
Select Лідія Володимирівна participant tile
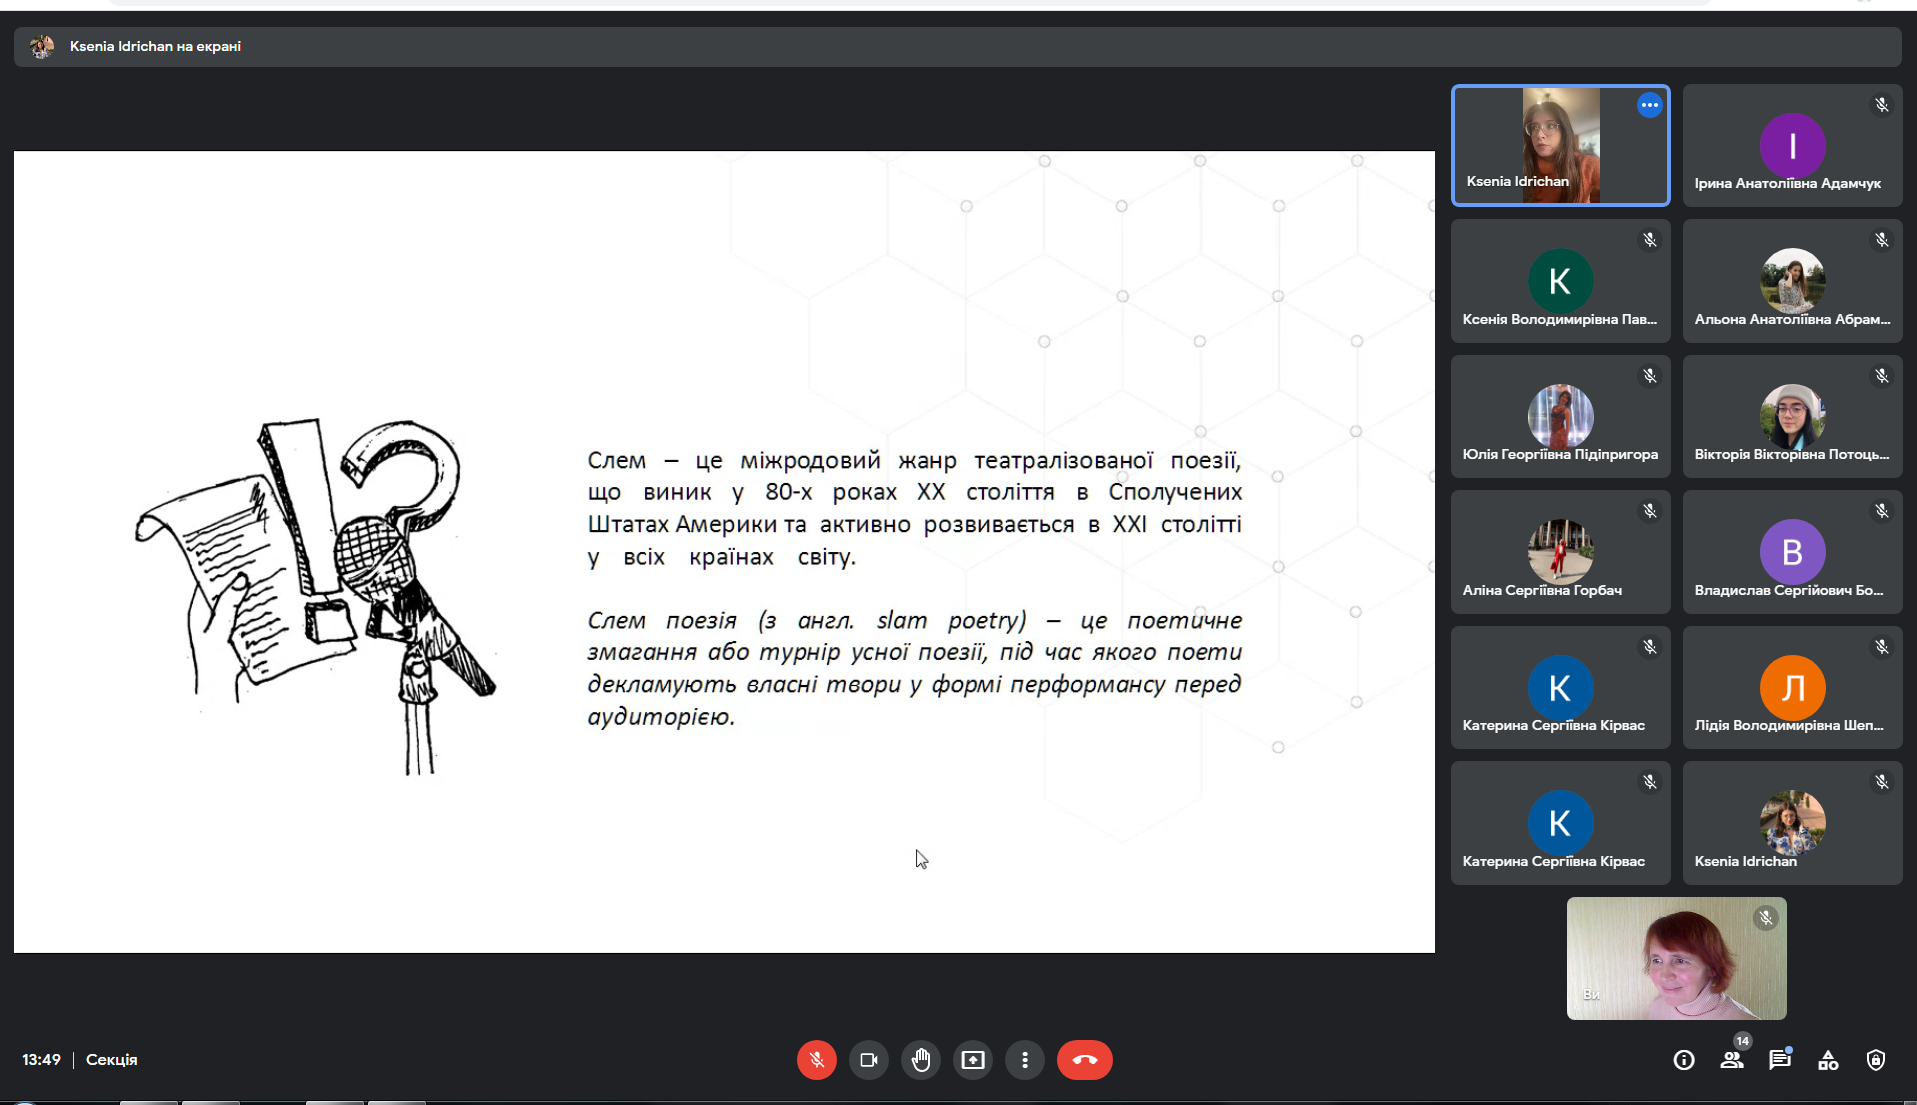(x=1792, y=688)
